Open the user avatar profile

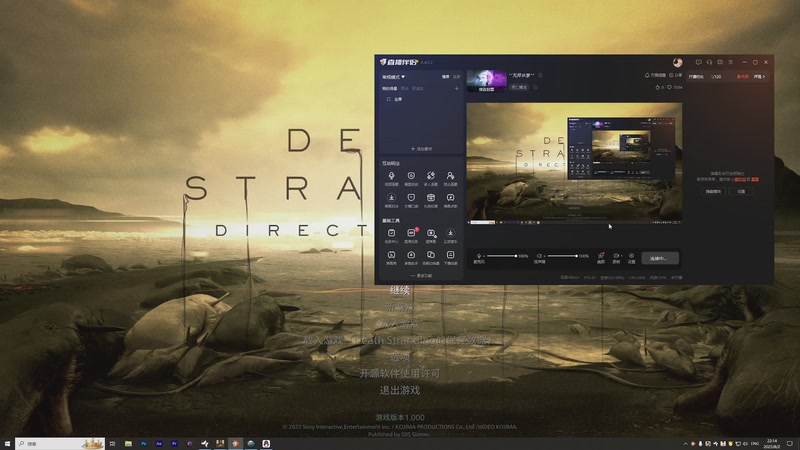pyautogui.click(x=678, y=62)
